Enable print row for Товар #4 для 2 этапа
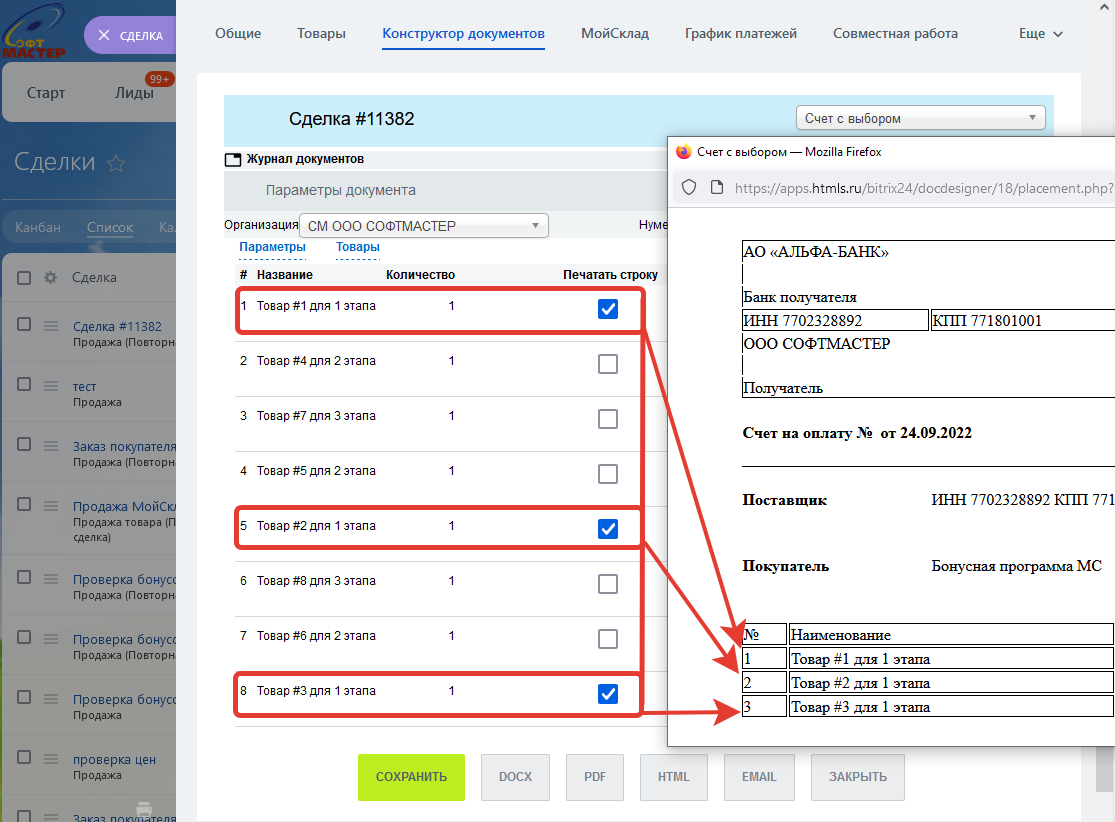 point(607,364)
